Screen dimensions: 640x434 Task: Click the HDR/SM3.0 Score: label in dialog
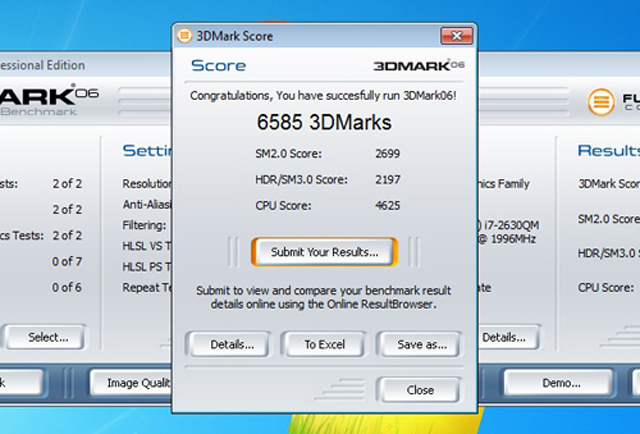[301, 180]
